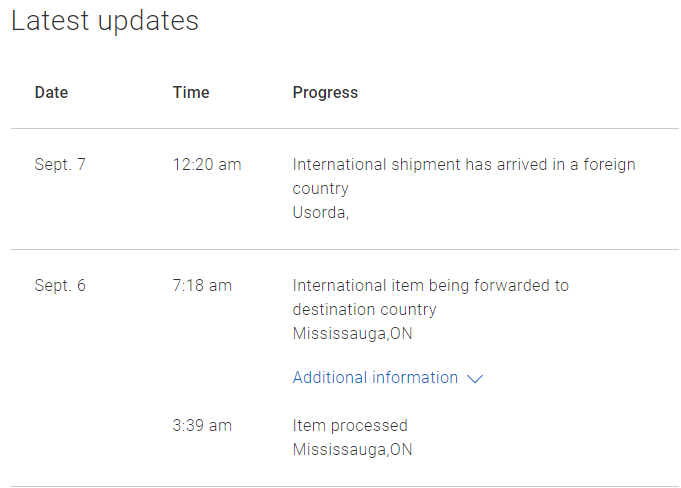The image size is (681, 488).
Task: Click the 7:18 am time entry
Action: pyautogui.click(x=202, y=286)
